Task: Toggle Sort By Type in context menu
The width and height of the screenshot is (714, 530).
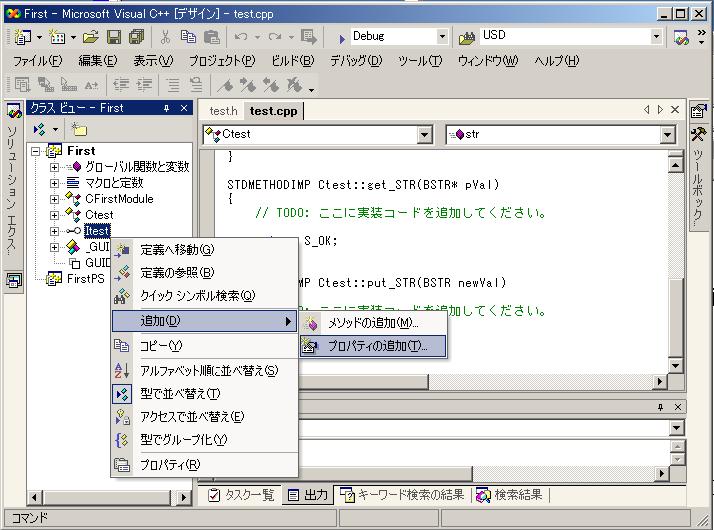Action: tap(205, 394)
